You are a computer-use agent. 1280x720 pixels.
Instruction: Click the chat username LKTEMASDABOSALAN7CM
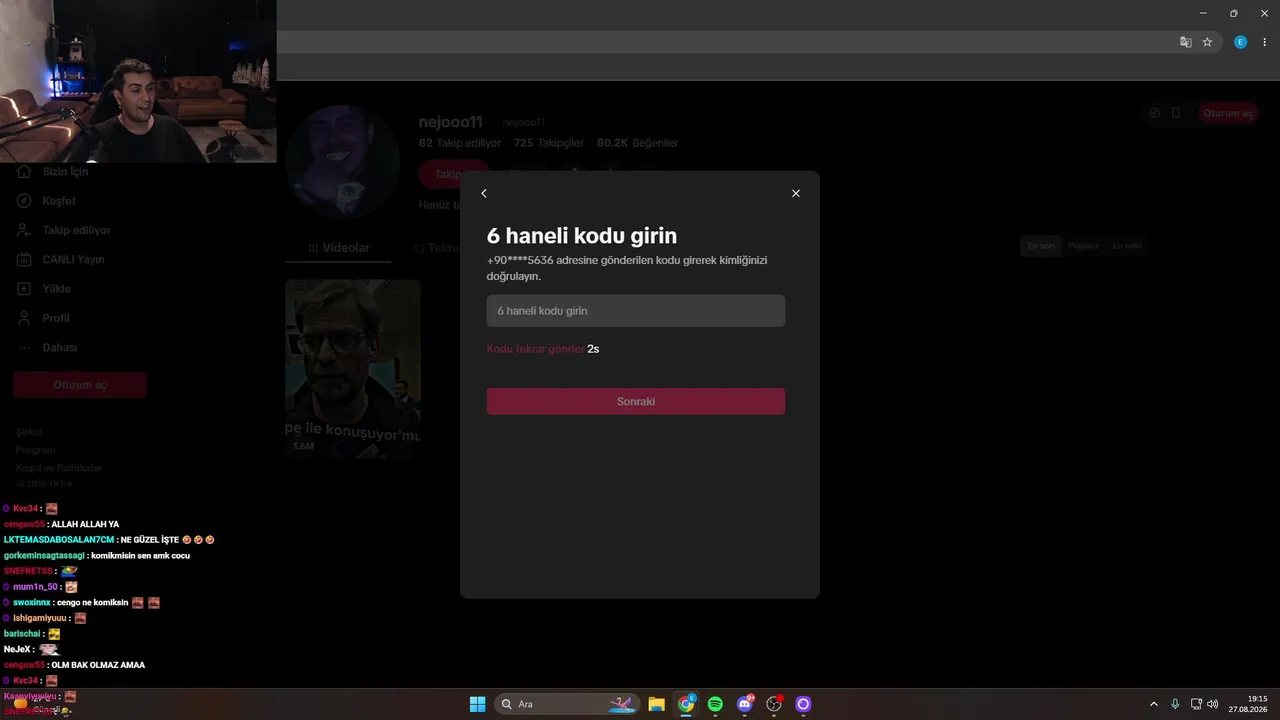pyautogui.click(x=59, y=540)
